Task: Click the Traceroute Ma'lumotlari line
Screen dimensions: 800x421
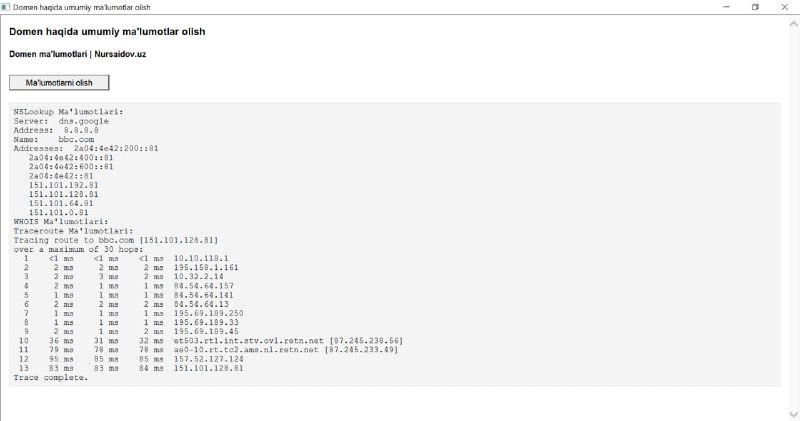Action: point(73,231)
